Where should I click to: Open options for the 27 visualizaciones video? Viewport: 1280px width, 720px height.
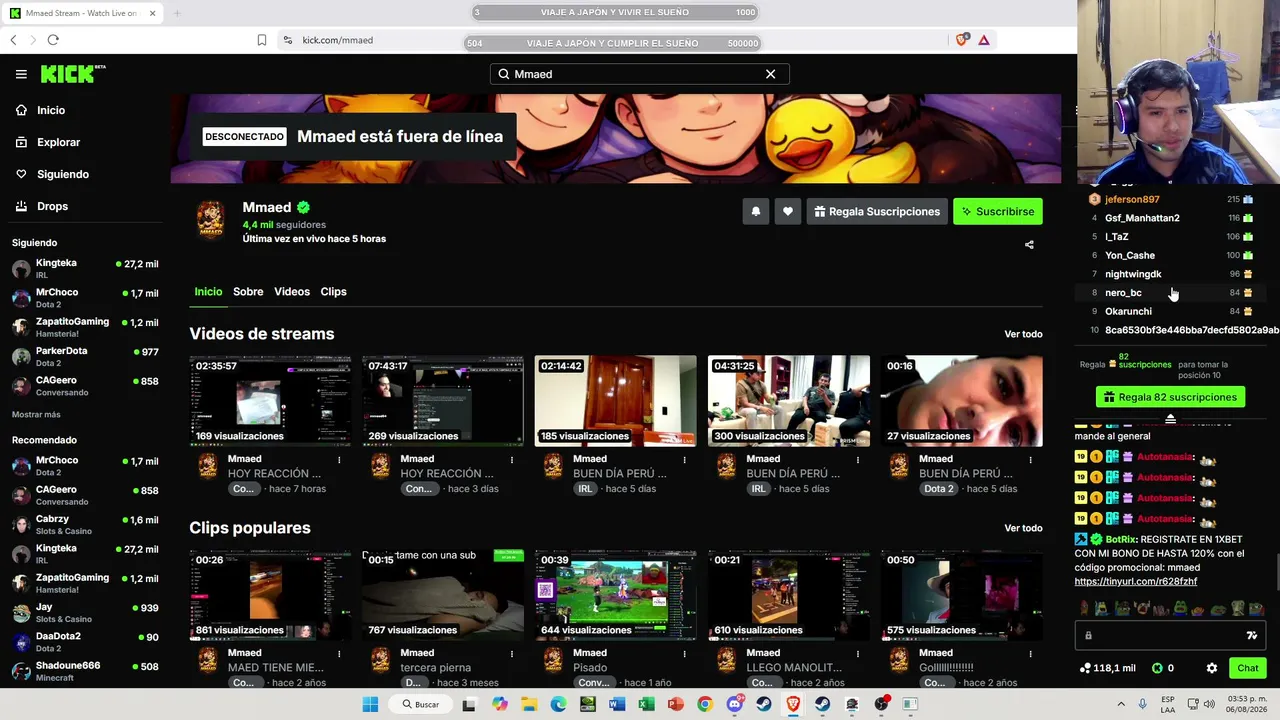pyautogui.click(x=1031, y=460)
